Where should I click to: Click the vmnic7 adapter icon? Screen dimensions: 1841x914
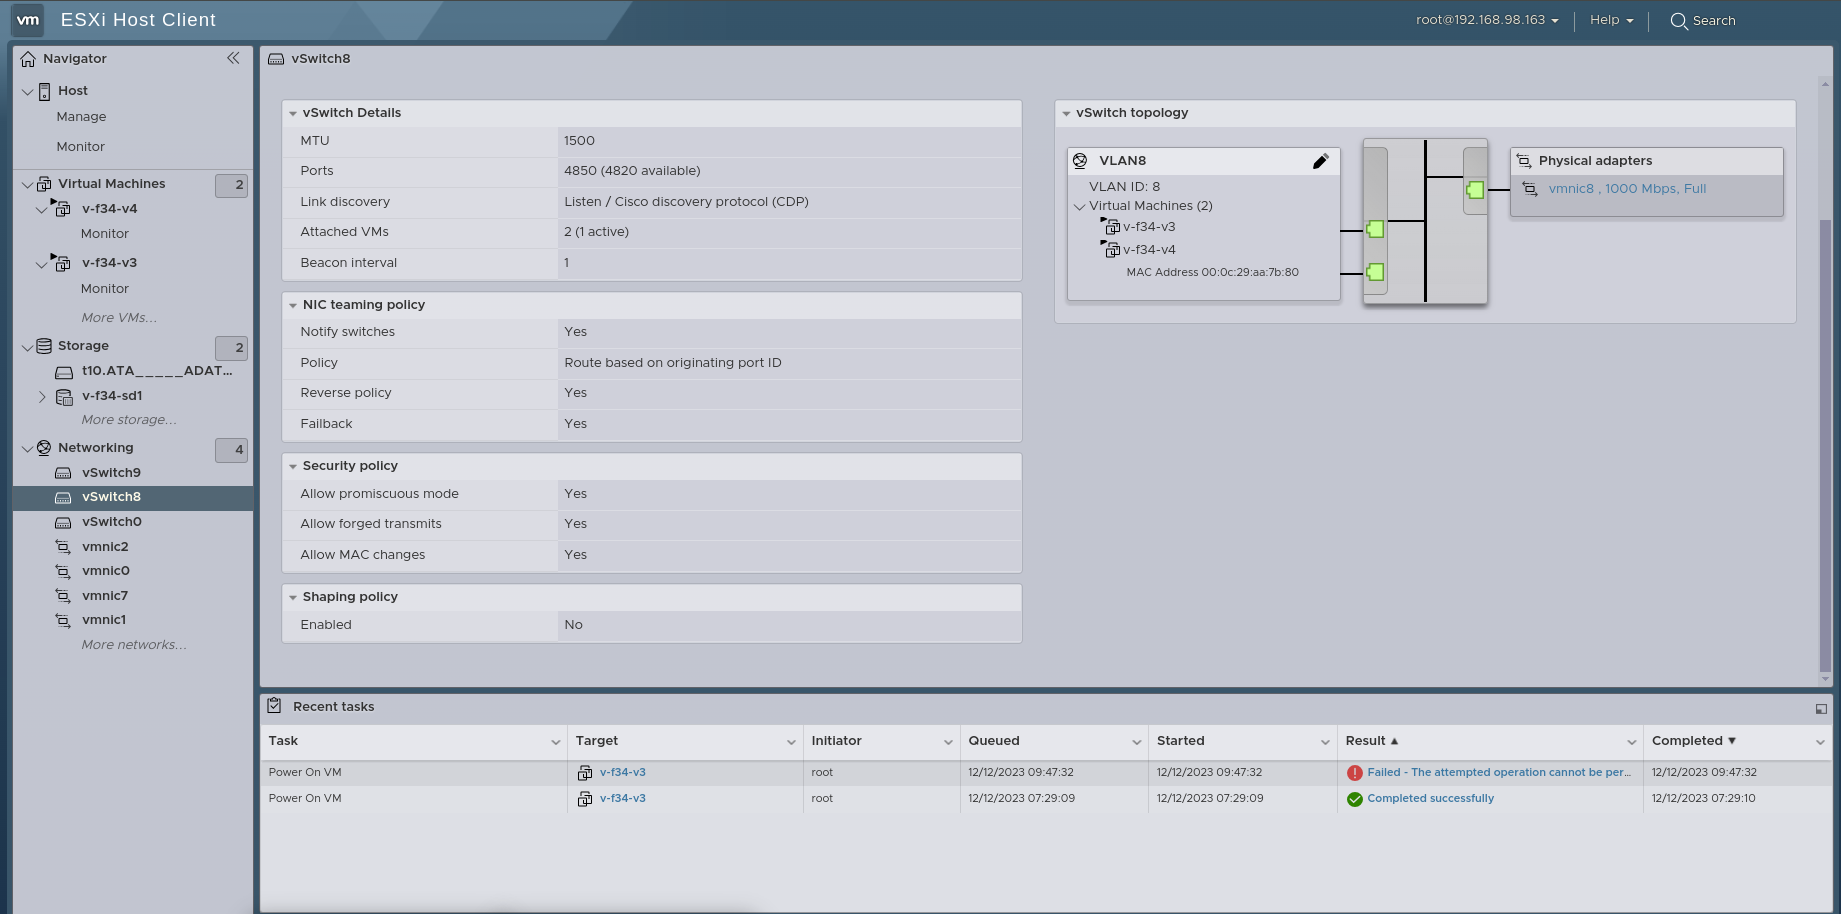tap(63, 596)
